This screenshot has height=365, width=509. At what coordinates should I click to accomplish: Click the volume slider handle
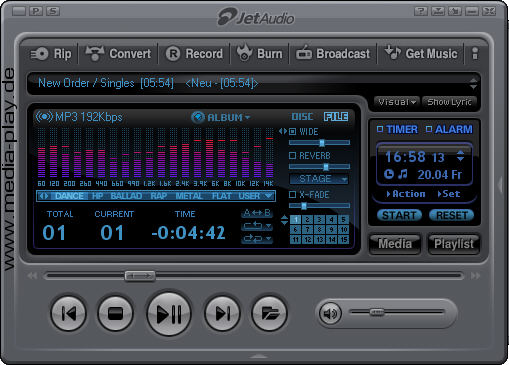[377, 312]
